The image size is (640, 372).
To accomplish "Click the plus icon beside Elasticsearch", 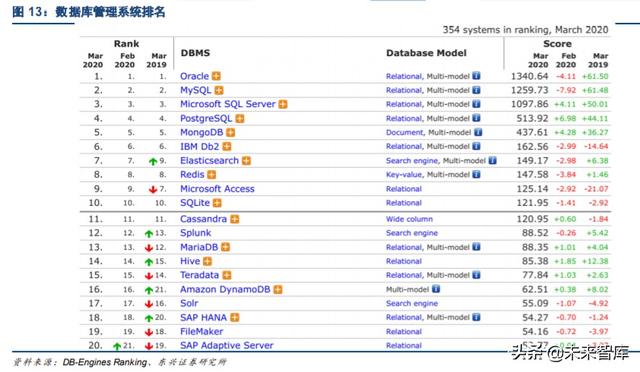I will [246, 160].
